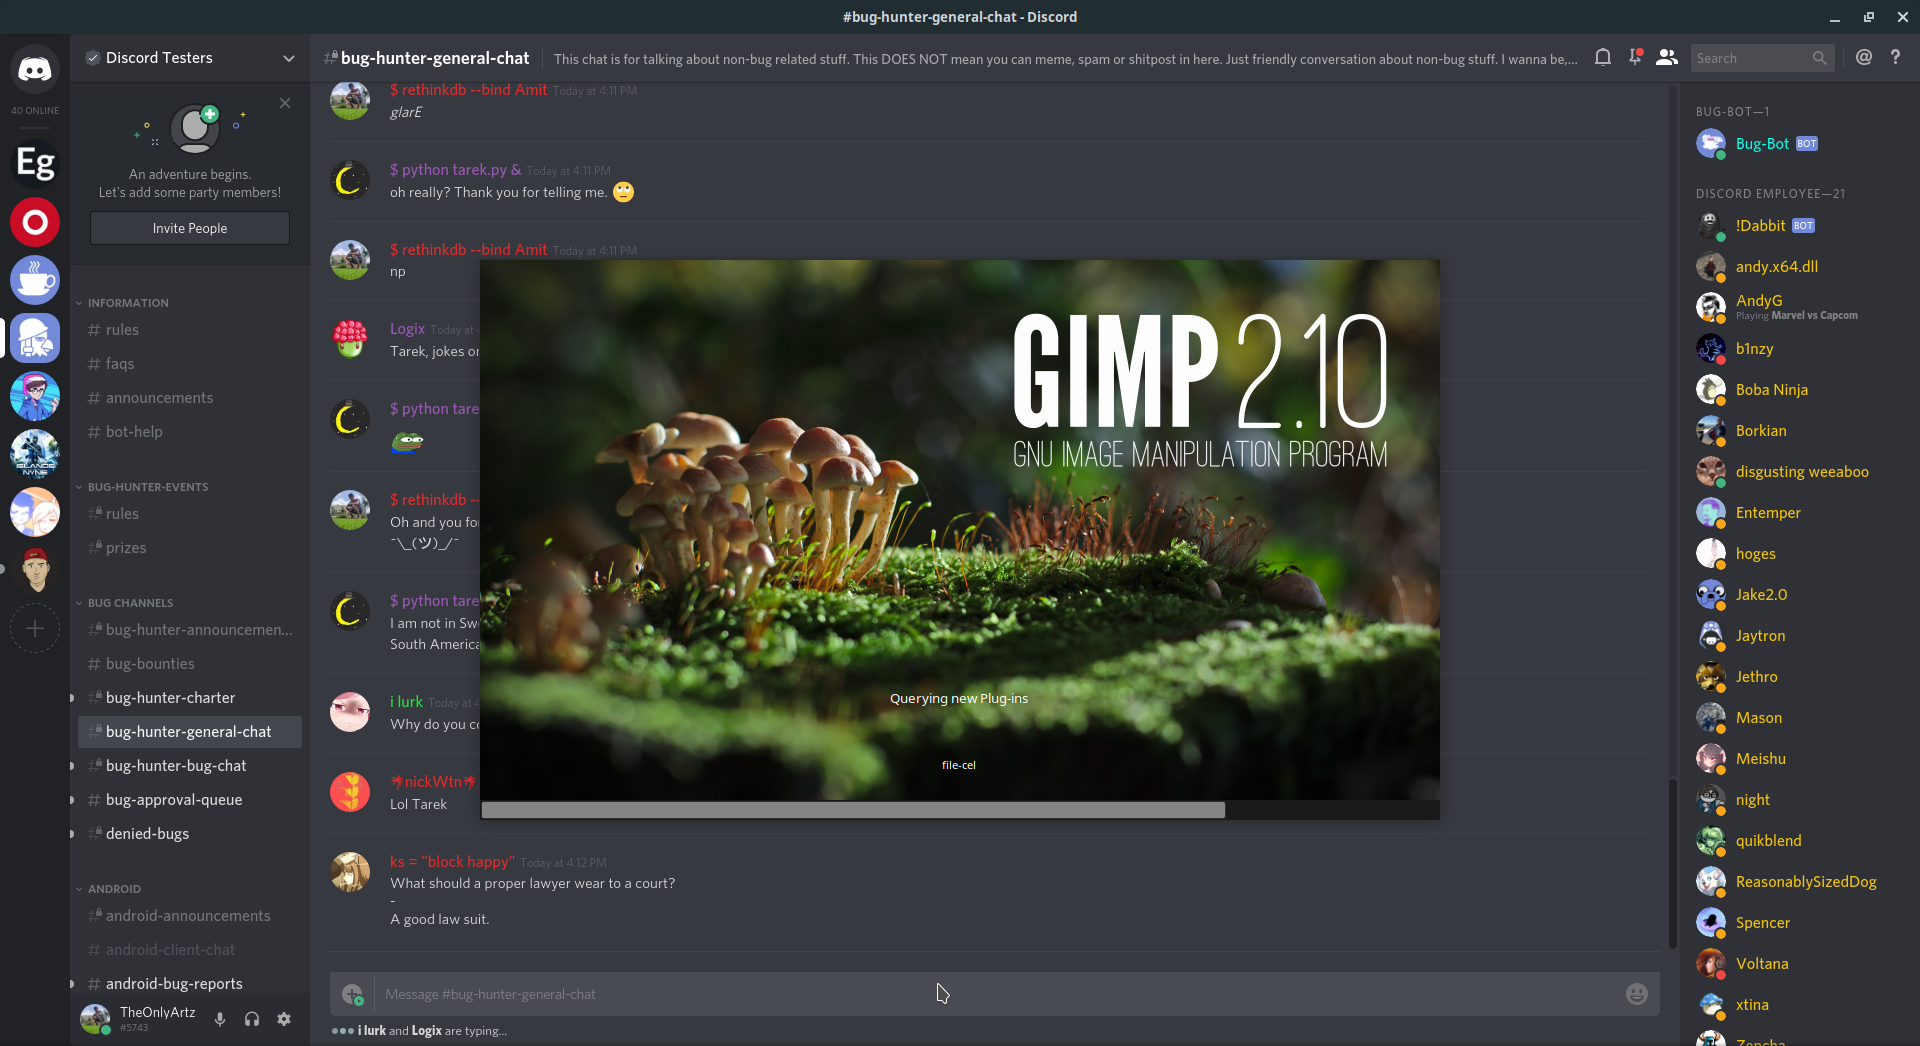Viewport: 1920px width, 1046px height.
Task: Click the Invite People button
Action: 190,228
